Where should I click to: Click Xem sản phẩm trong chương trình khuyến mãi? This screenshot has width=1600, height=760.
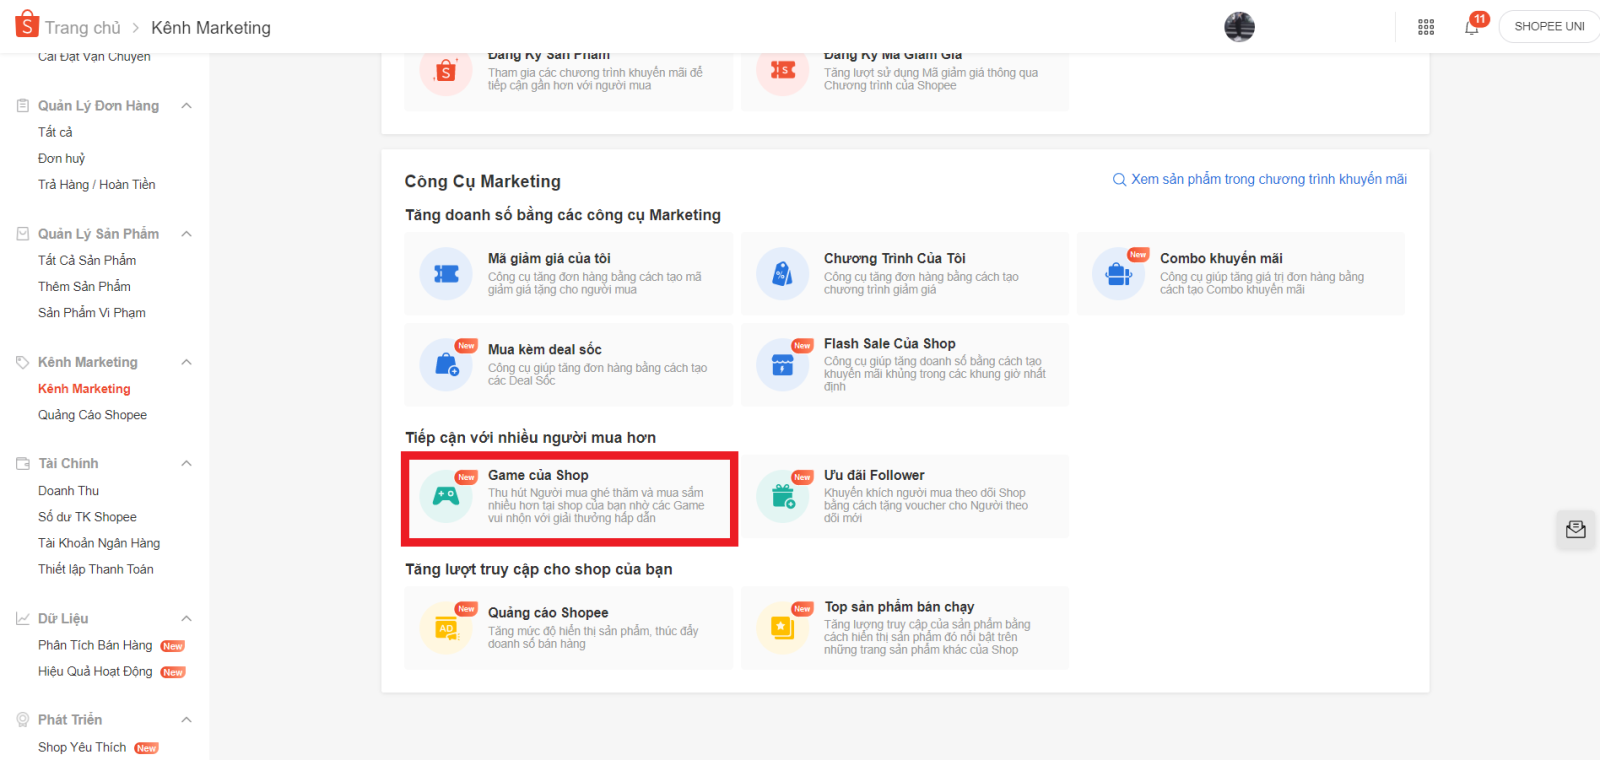click(x=1267, y=179)
